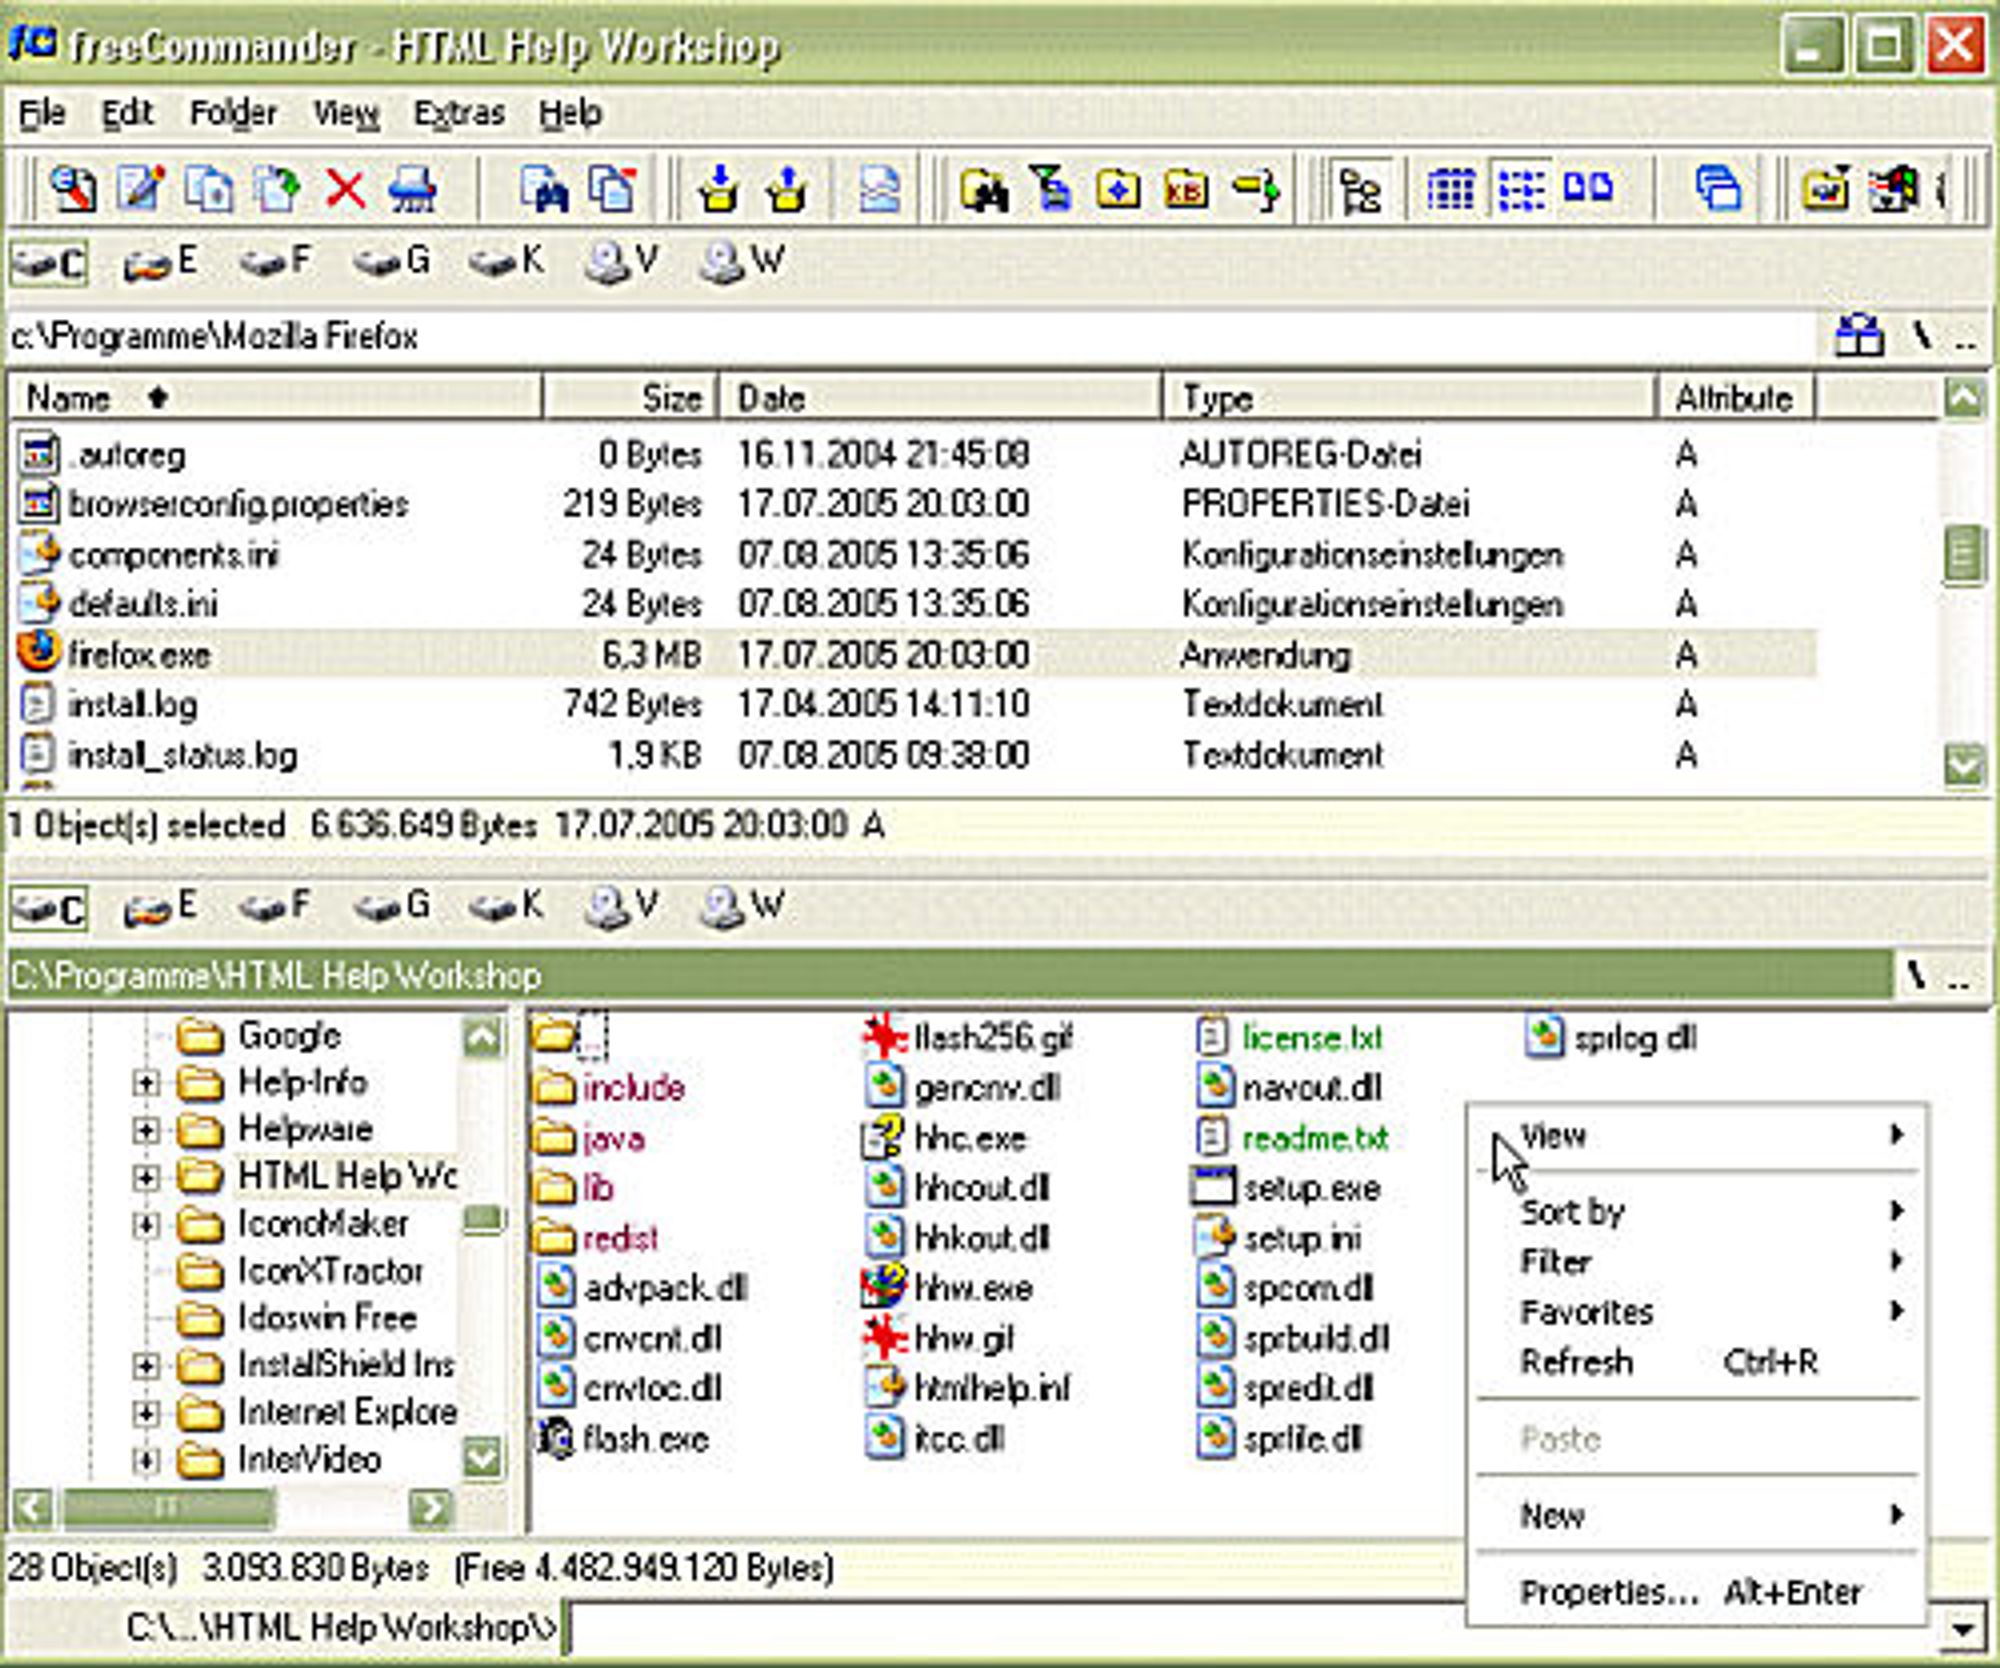This screenshot has height=1668, width=2000.
Task: Select drive E in the top drive bar
Action: [160, 263]
